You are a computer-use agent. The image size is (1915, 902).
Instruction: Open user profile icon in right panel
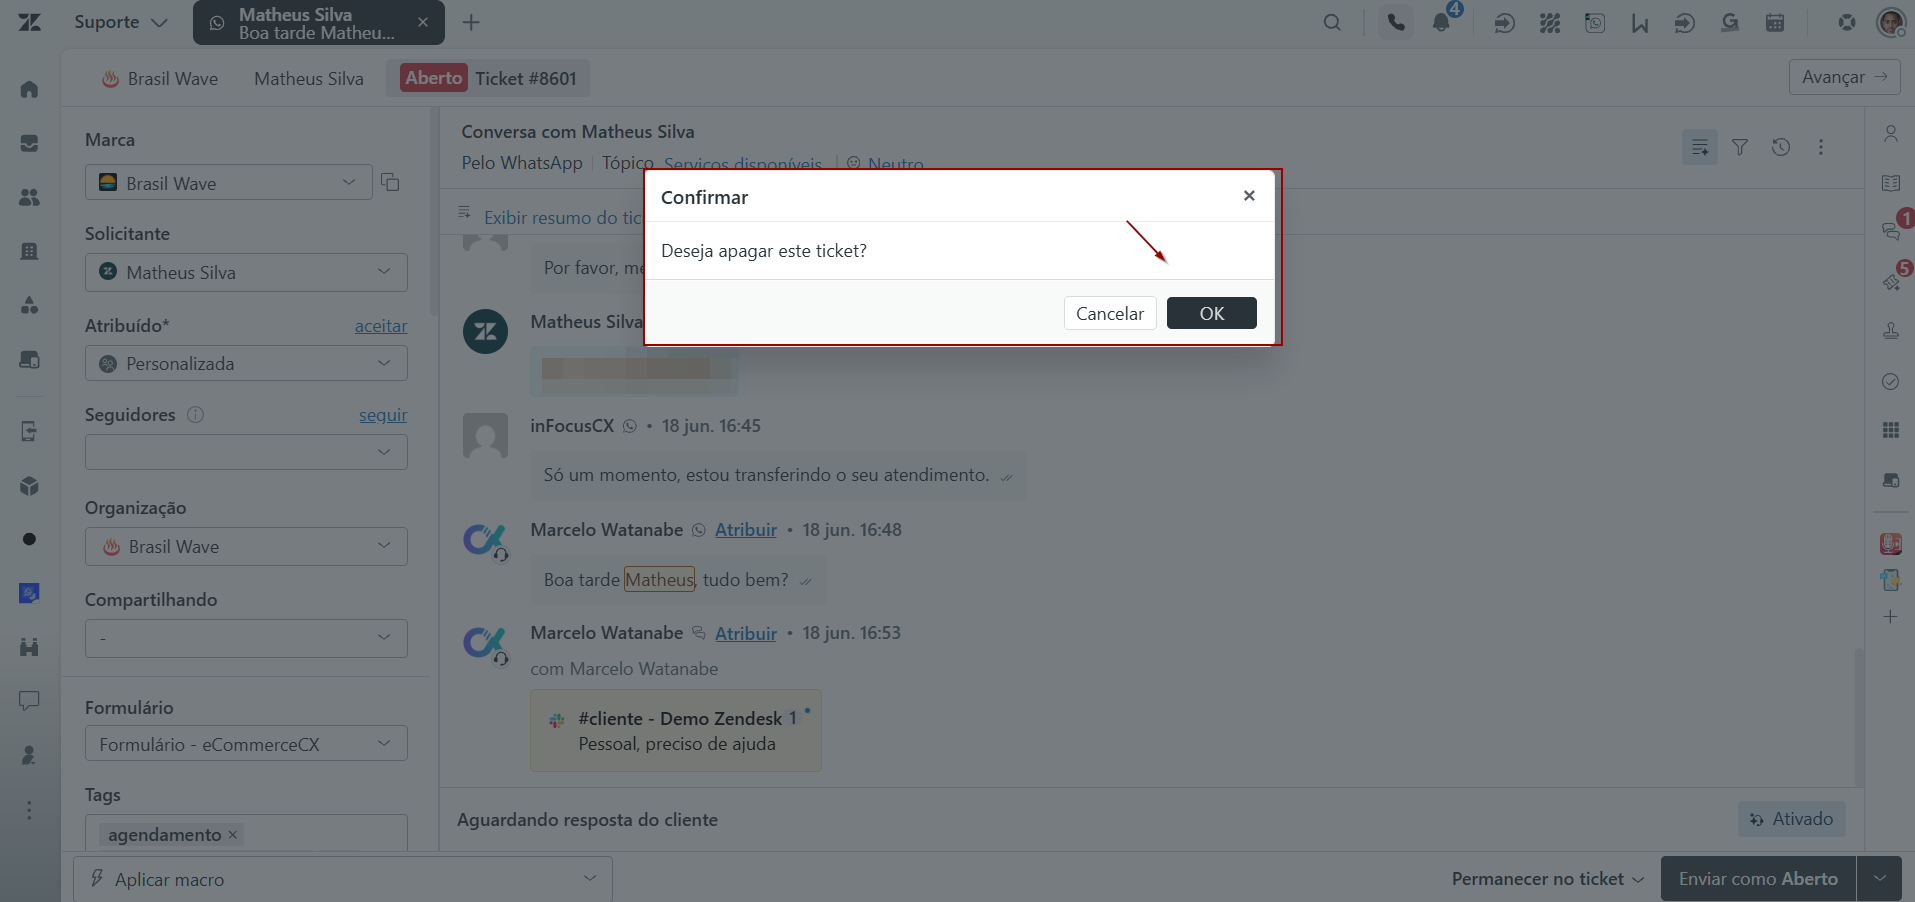point(1890,133)
